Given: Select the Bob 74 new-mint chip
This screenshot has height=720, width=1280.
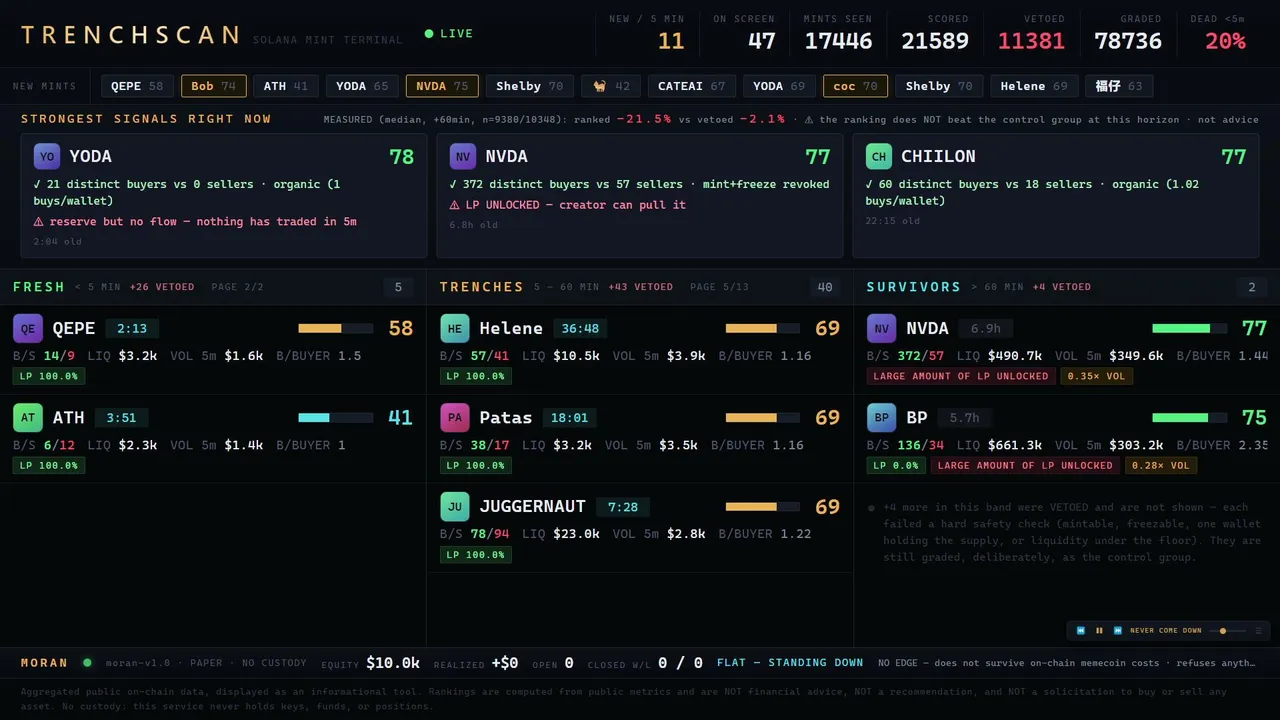Looking at the screenshot, I should (214, 86).
